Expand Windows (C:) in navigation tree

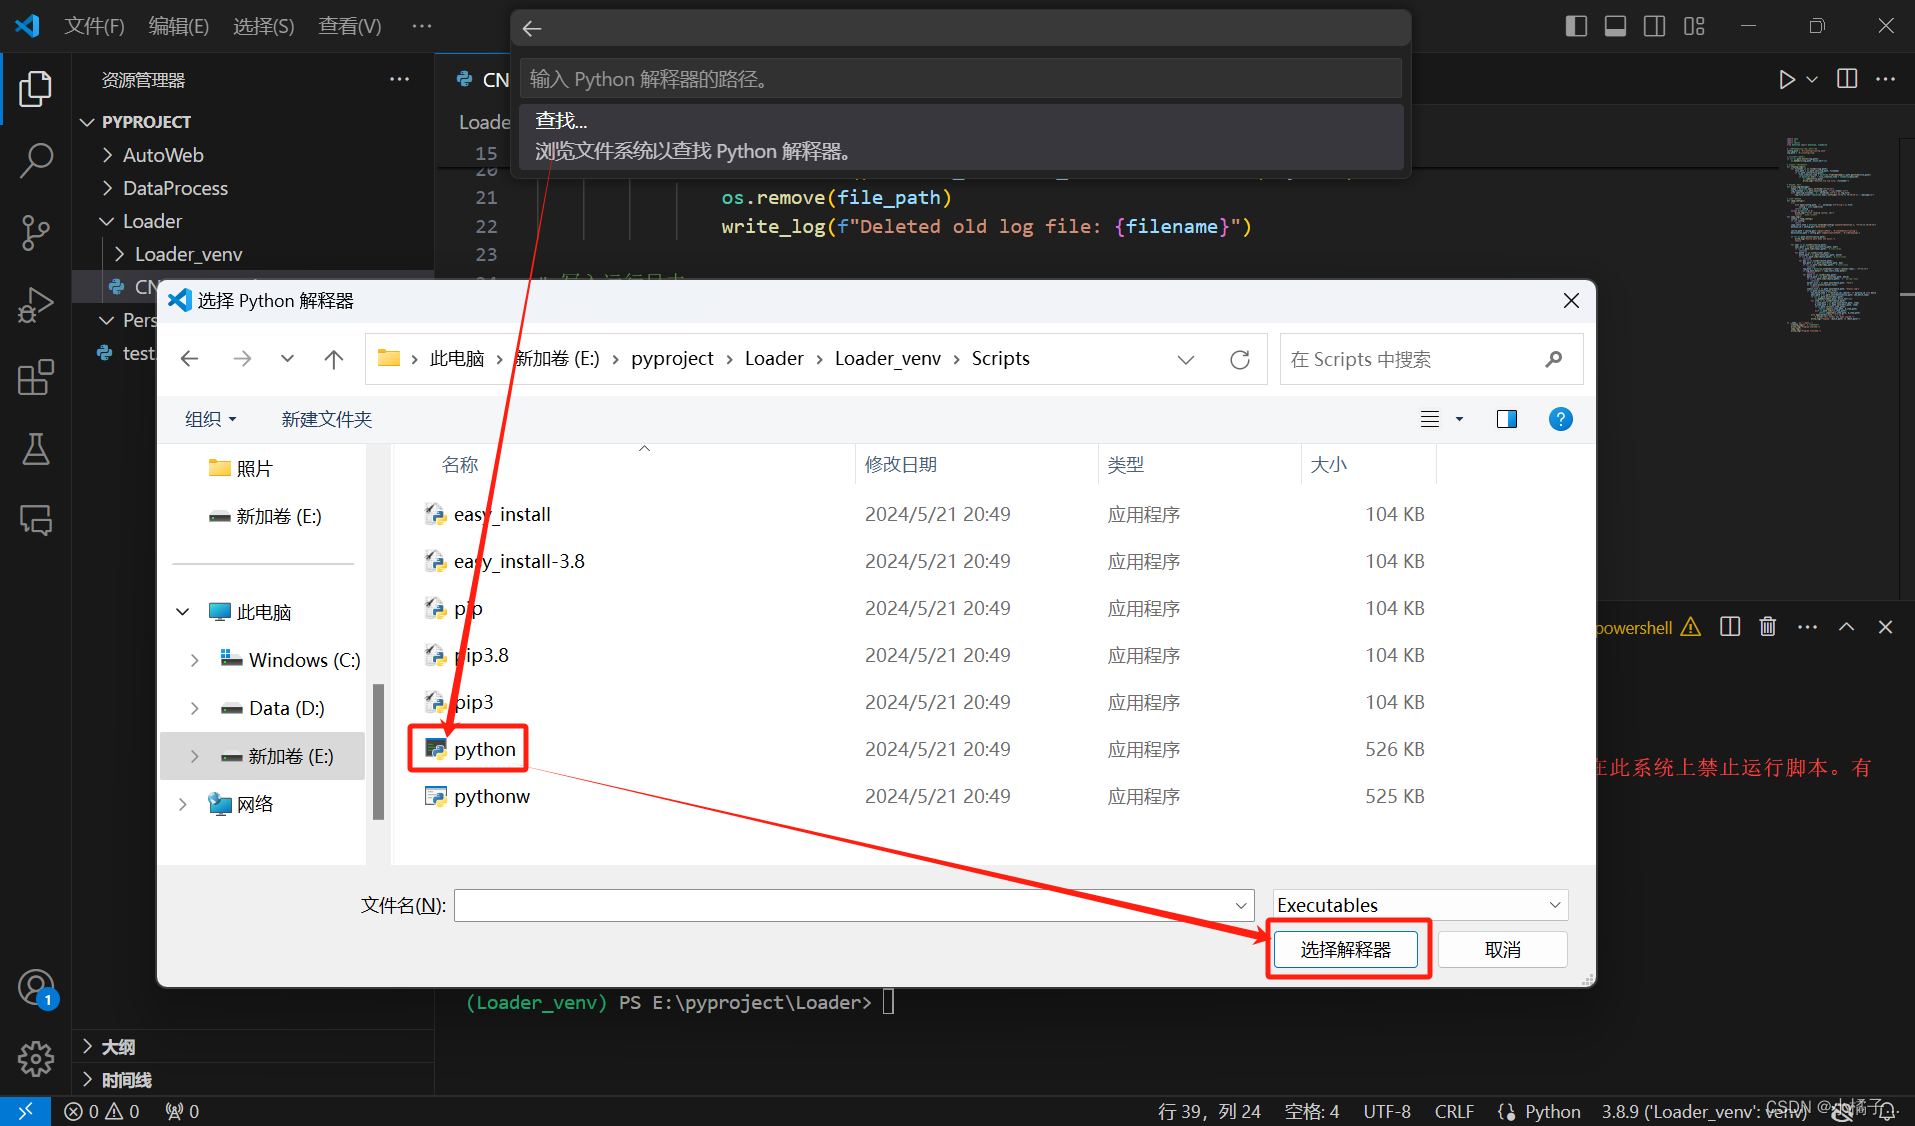point(194,660)
